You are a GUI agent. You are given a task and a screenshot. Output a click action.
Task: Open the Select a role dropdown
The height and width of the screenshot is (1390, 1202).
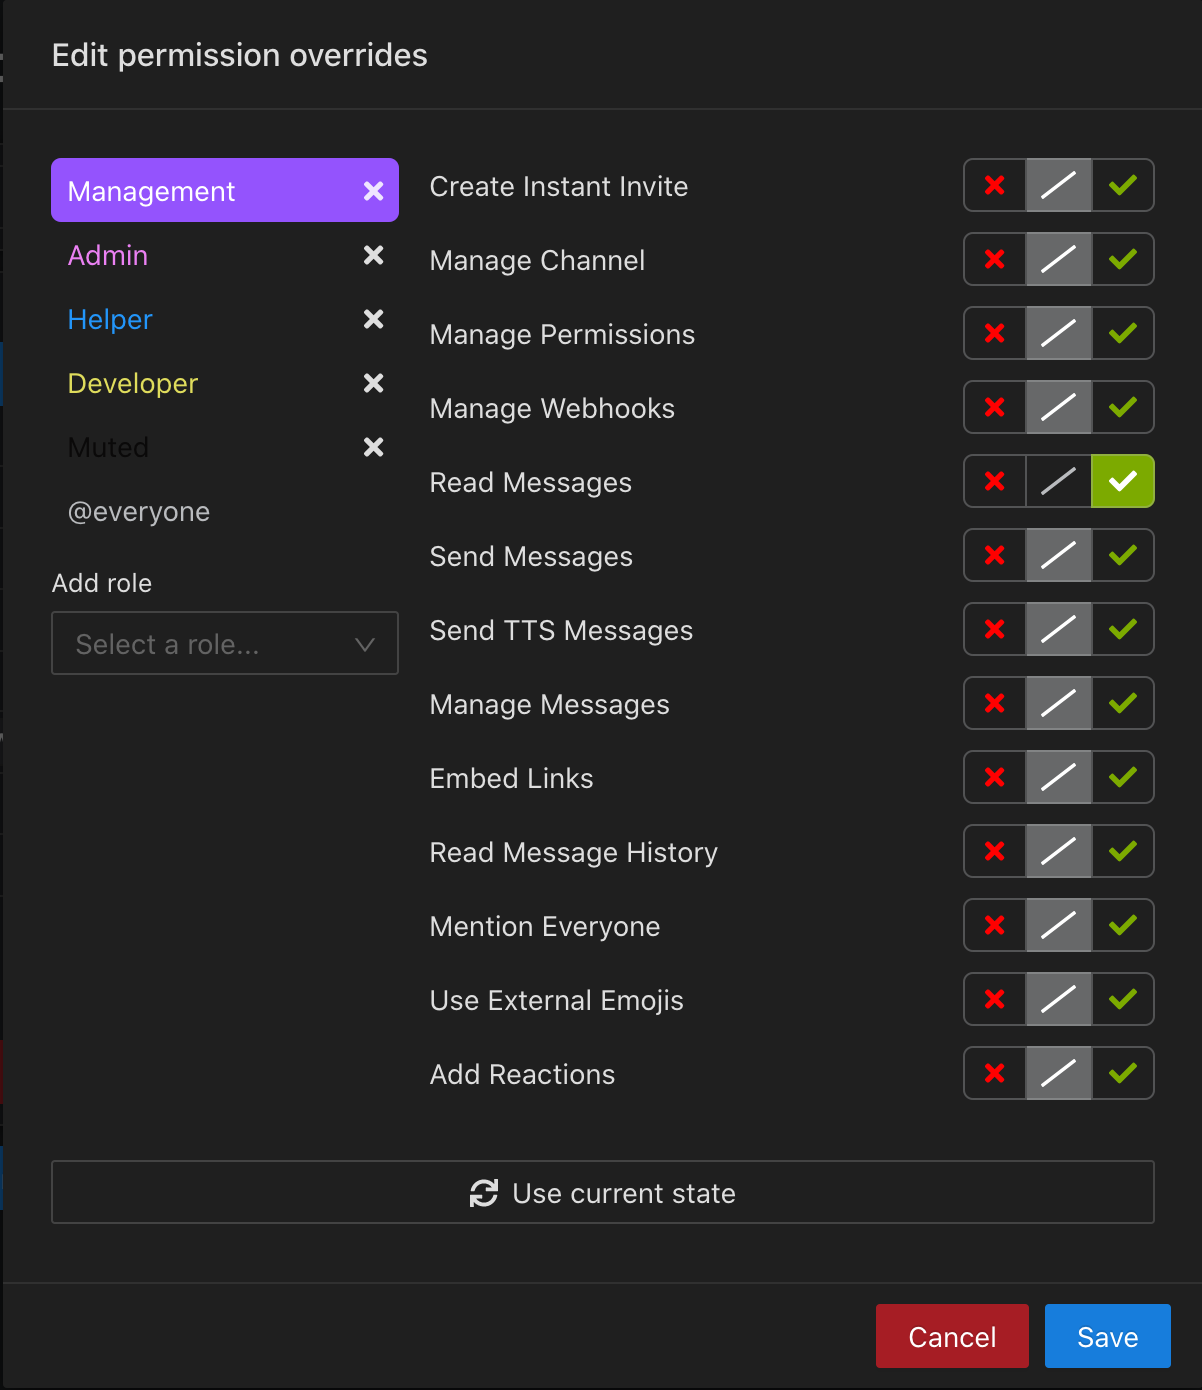point(225,643)
